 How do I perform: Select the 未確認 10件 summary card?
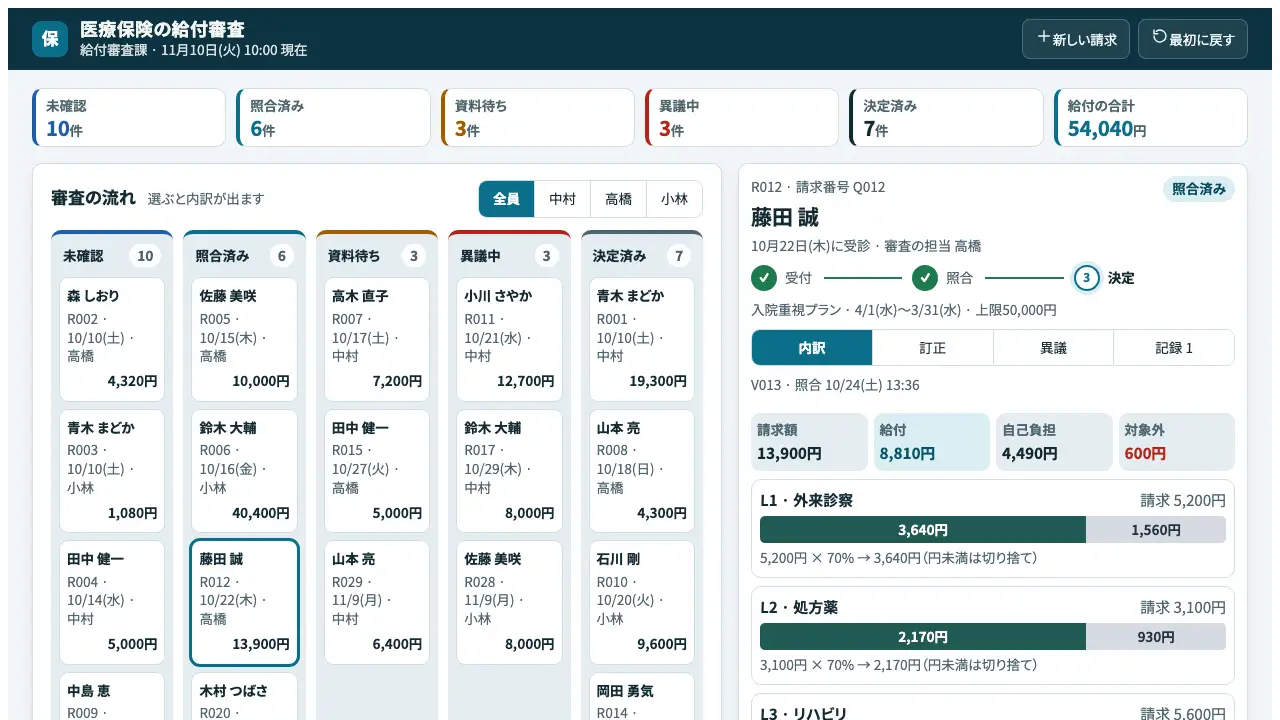click(129, 118)
